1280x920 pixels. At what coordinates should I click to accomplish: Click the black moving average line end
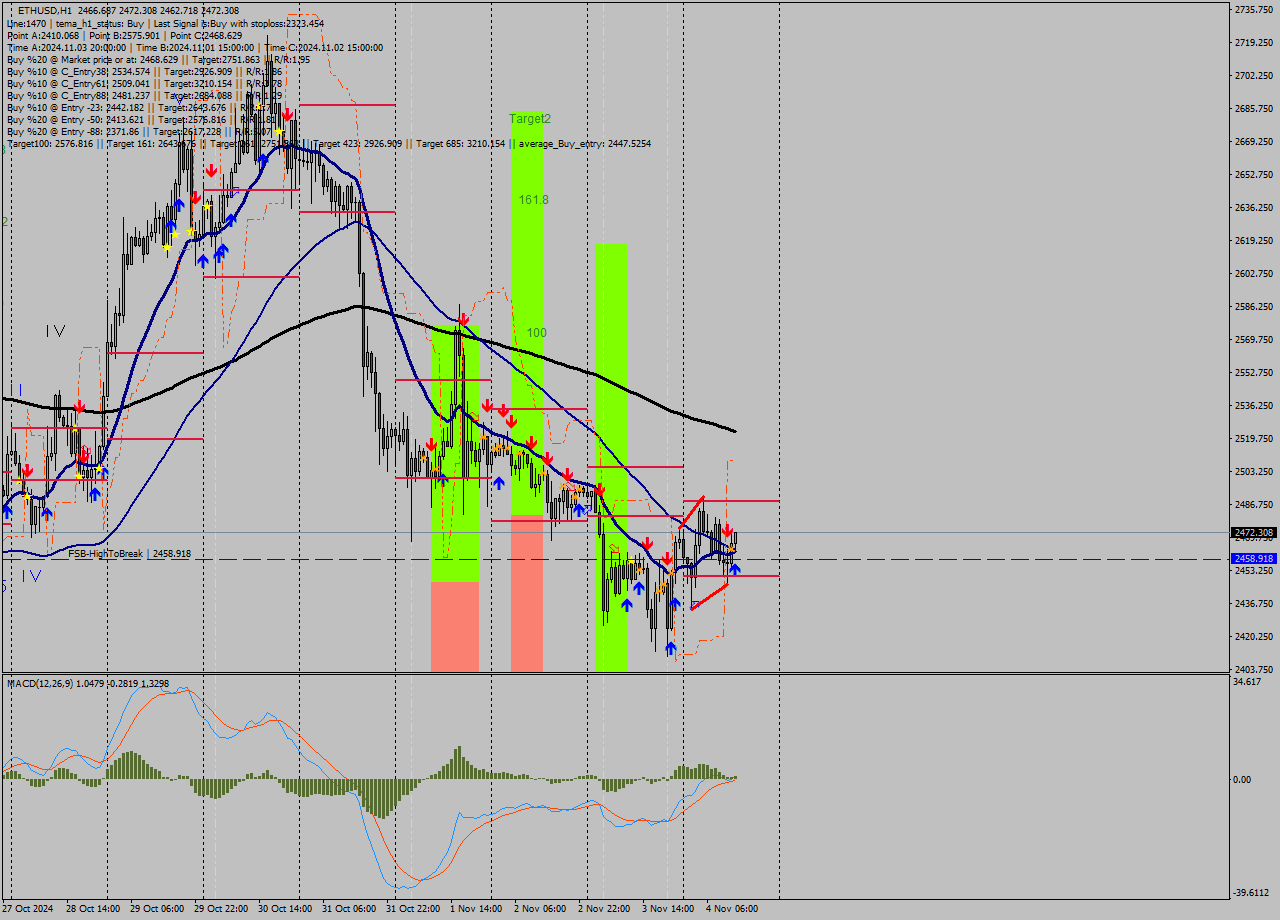pos(734,431)
